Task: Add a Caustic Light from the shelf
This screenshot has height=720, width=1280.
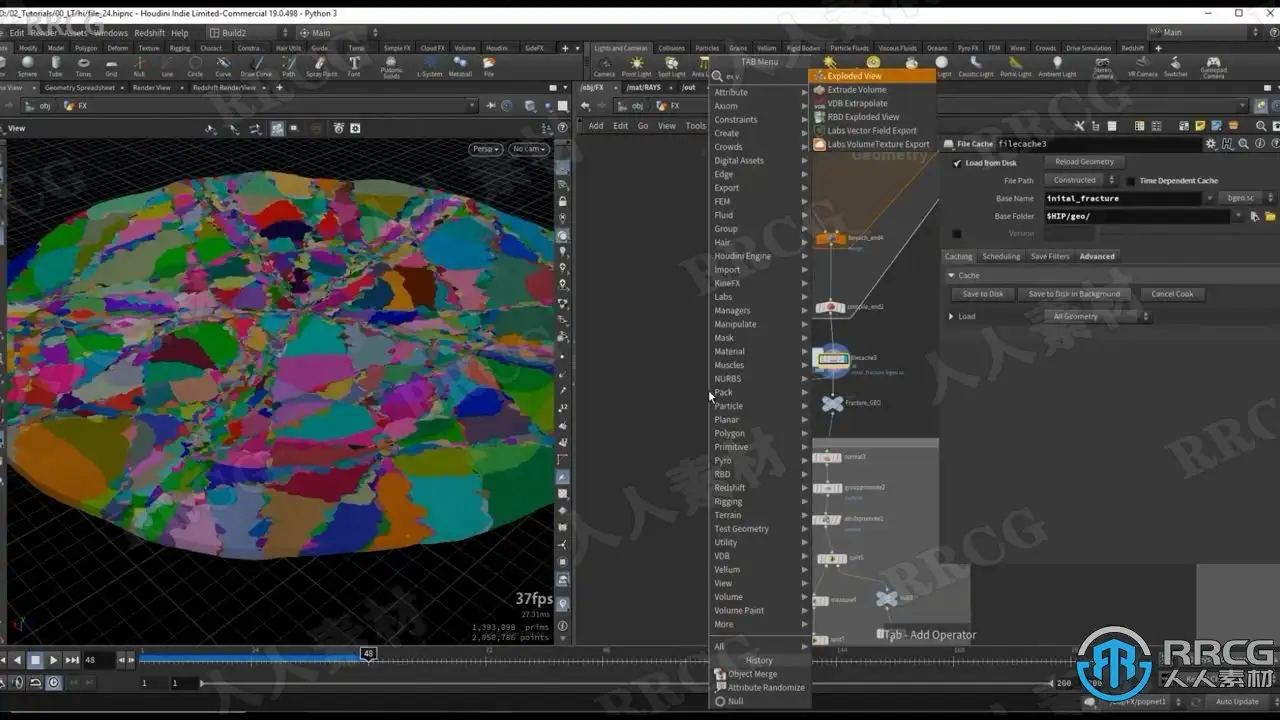Action: tap(976, 67)
